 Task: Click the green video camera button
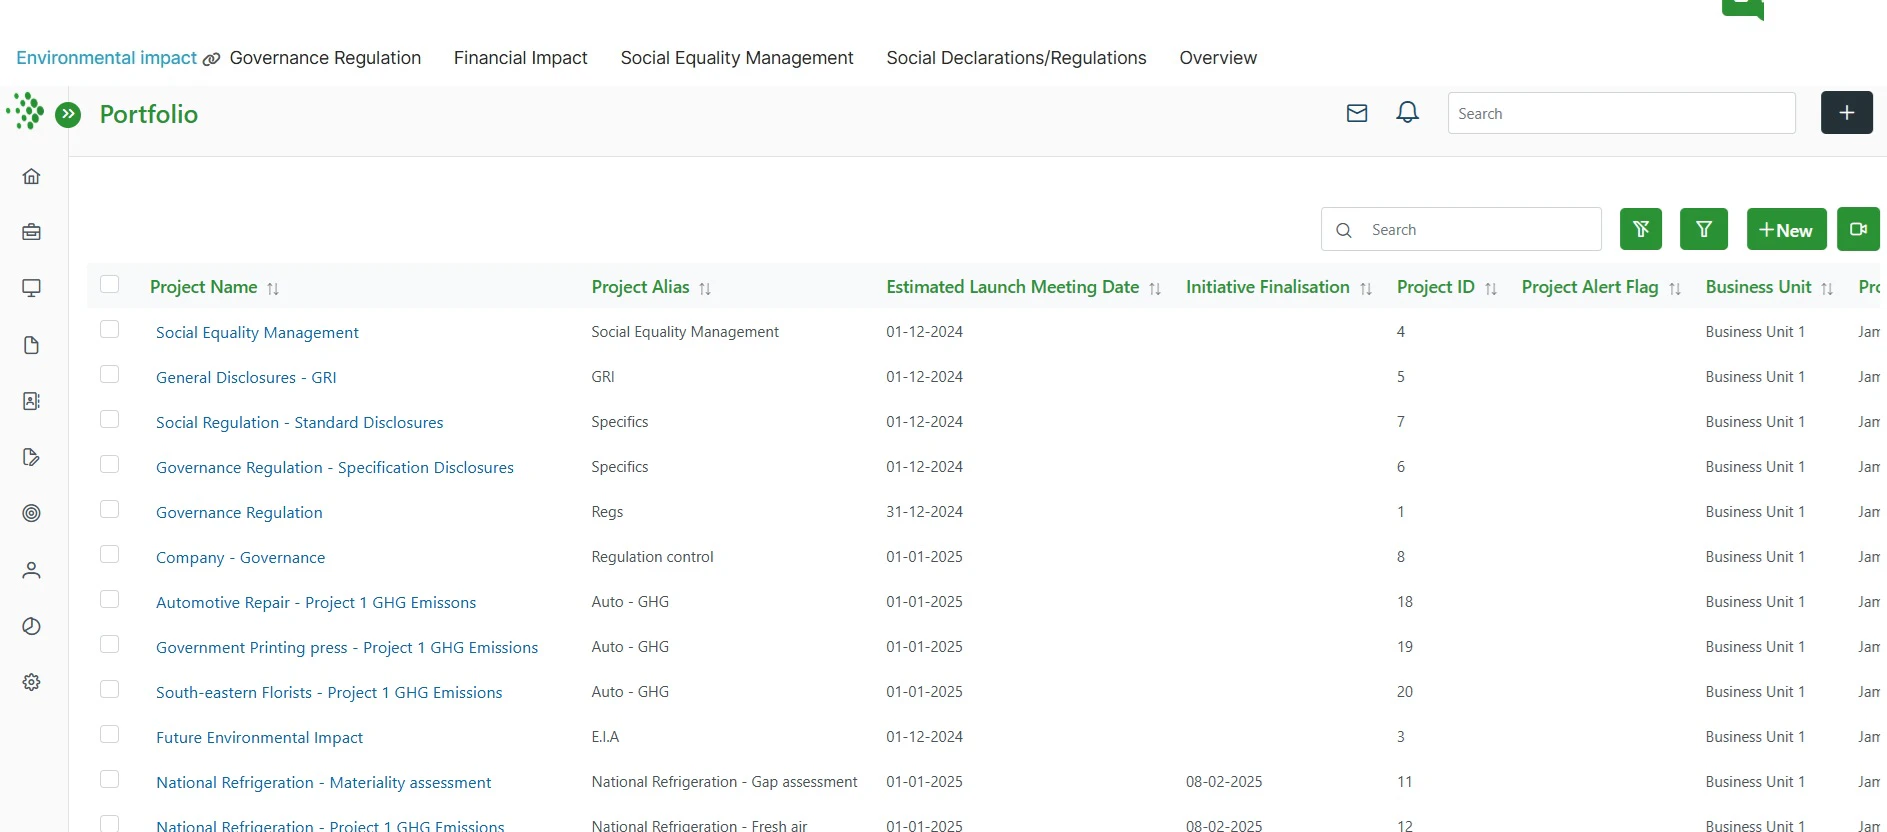pyautogui.click(x=1858, y=229)
